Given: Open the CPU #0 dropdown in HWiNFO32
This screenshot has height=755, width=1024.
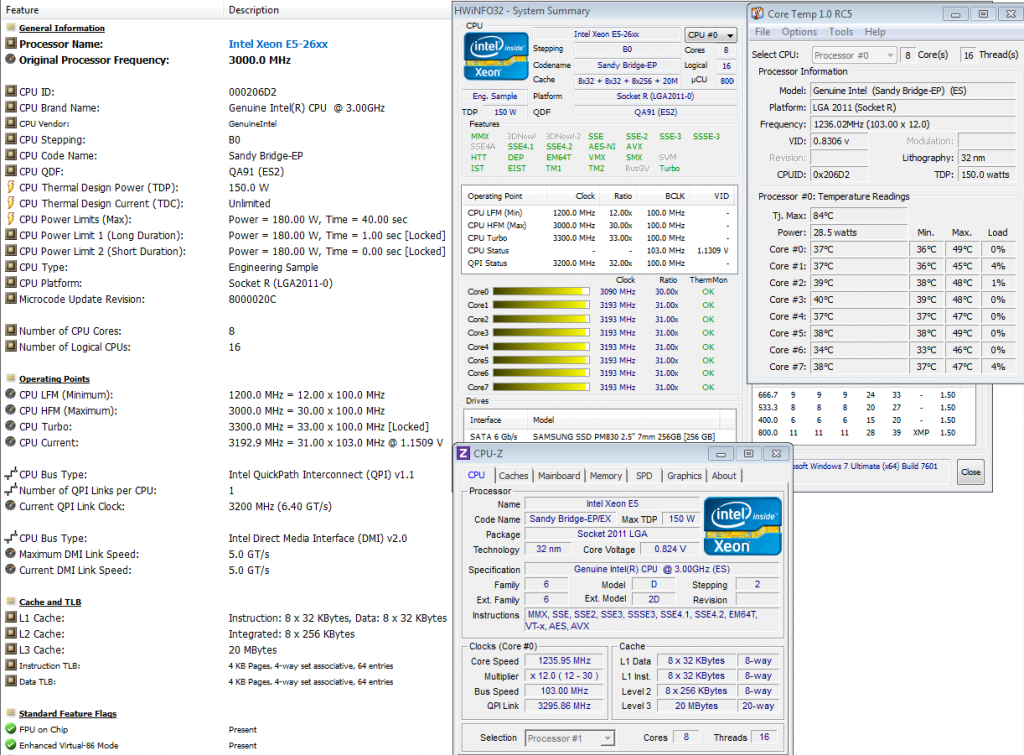Looking at the screenshot, I should click(x=711, y=34).
